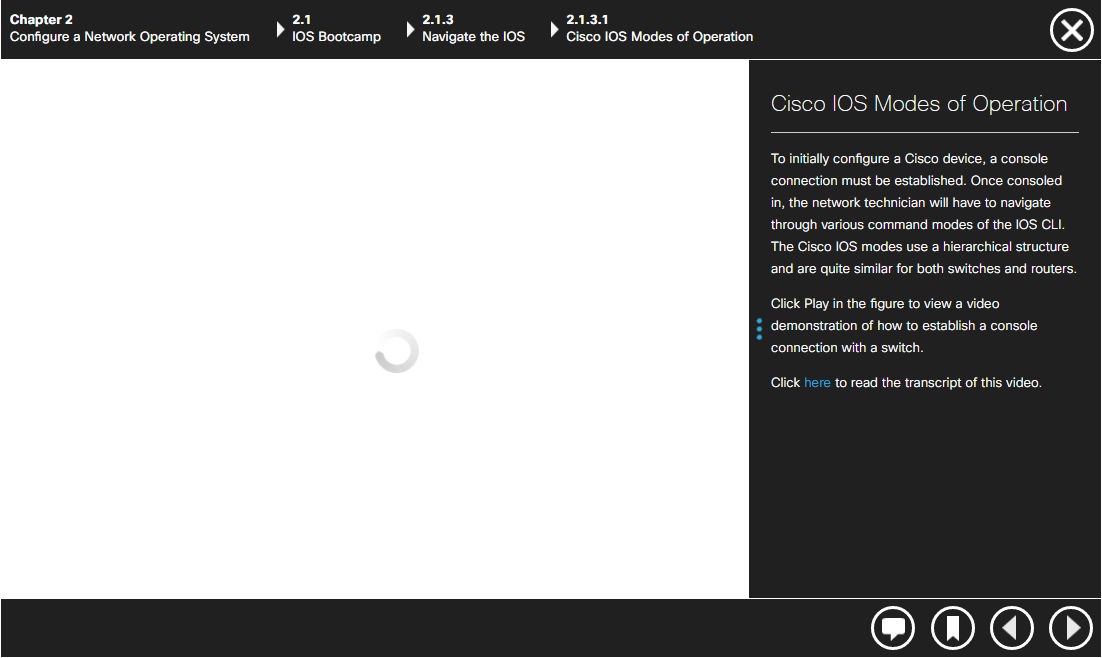The height and width of the screenshot is (658, 1102).
Task: Expand the arrow before 2.1.3 Navigate the IOS
Action: pyautogui.click(x=410, y=30)
